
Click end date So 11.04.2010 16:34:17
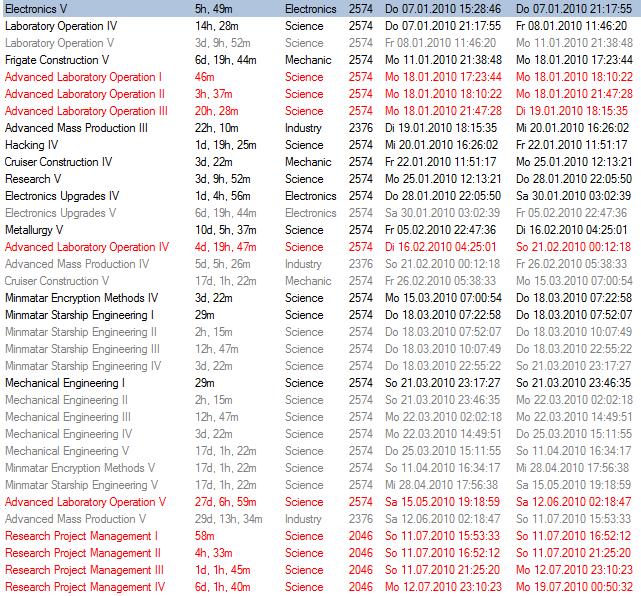[574, 451]
